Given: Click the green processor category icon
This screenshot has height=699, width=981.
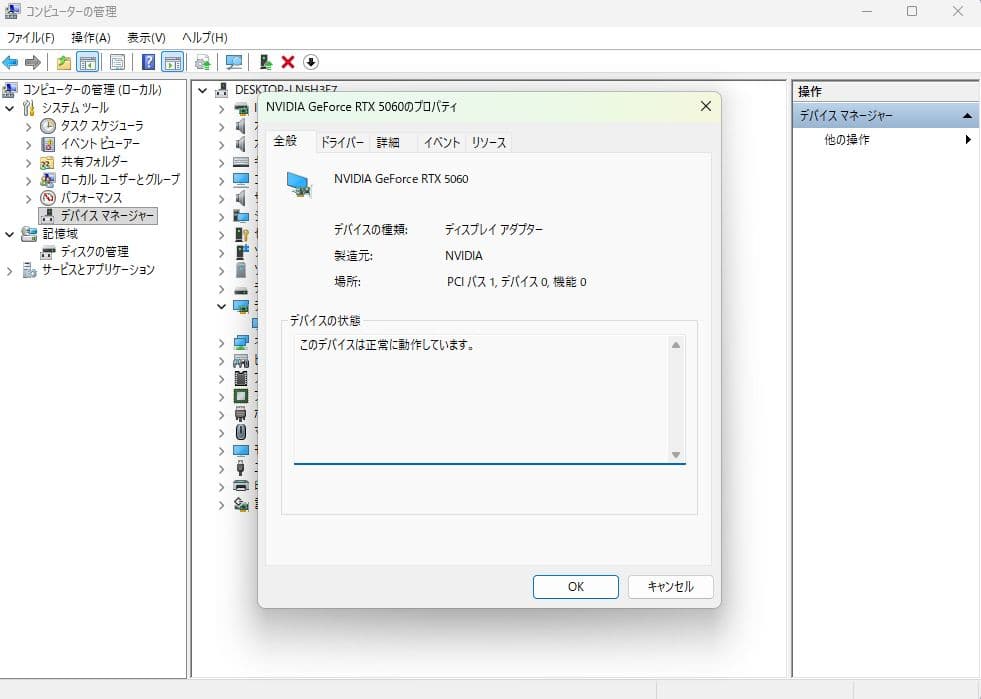Looking at the screenshot, I should [x=241, y=396].
